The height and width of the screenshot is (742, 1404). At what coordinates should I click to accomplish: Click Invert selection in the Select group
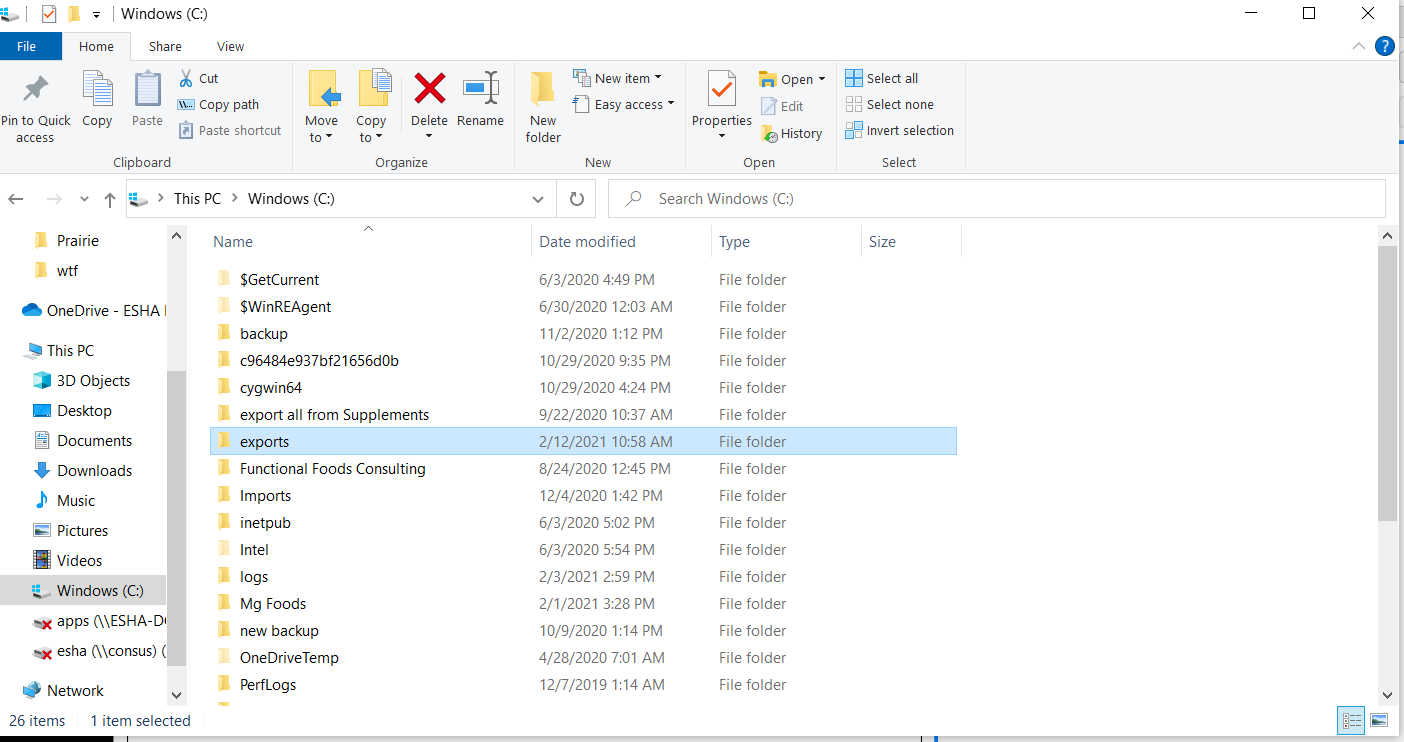(x=899, y=130)
